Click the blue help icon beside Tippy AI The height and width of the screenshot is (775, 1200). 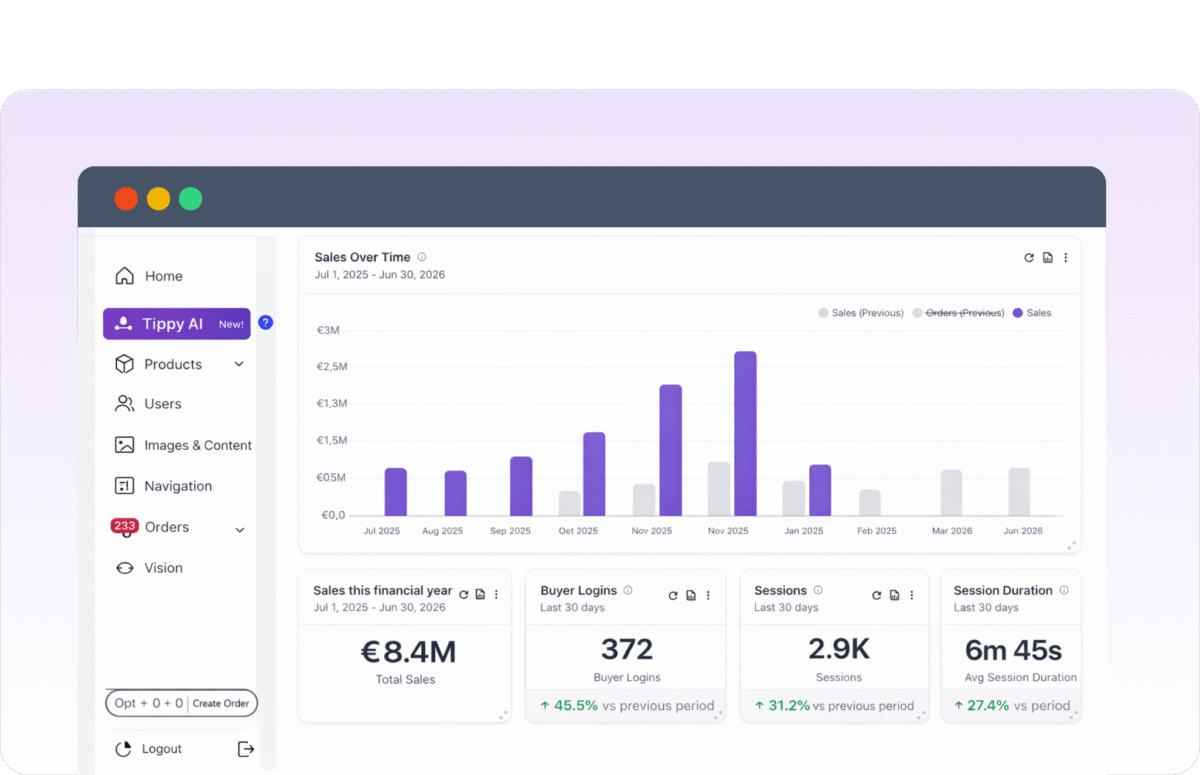265,323
